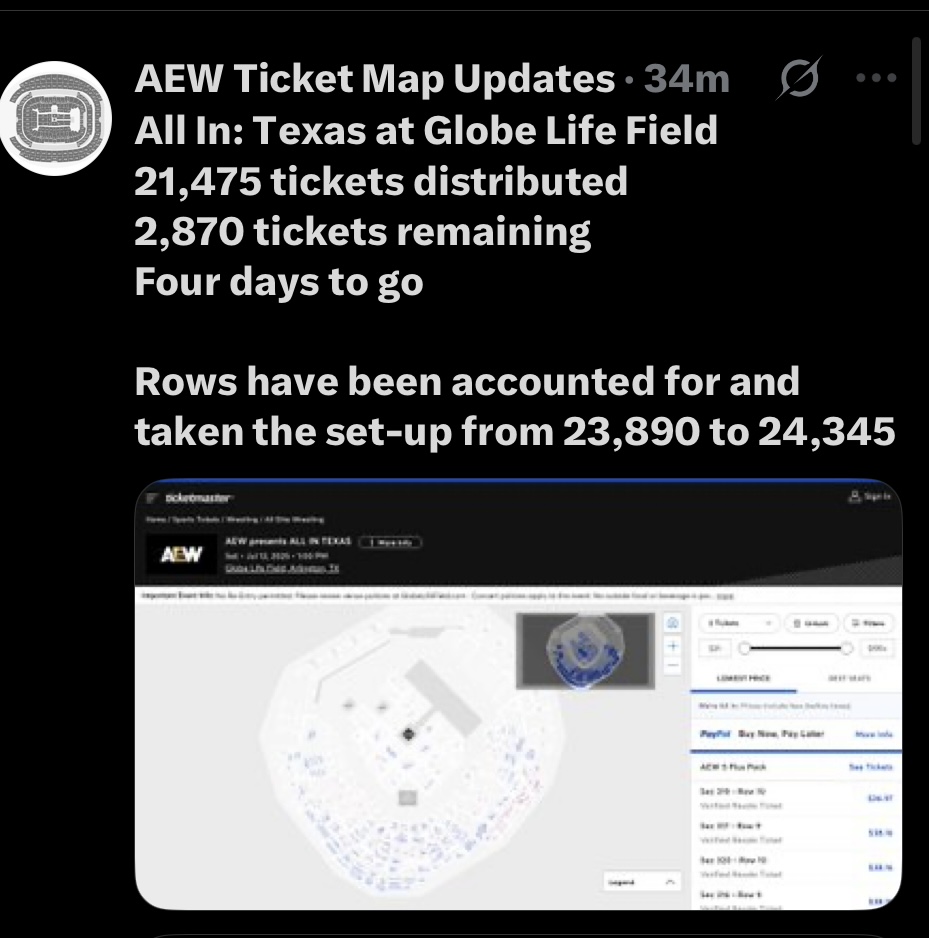This screenshot has height=938, width=929.
Task: Click the map zoom-out minus icon
Action: point(673,665)
